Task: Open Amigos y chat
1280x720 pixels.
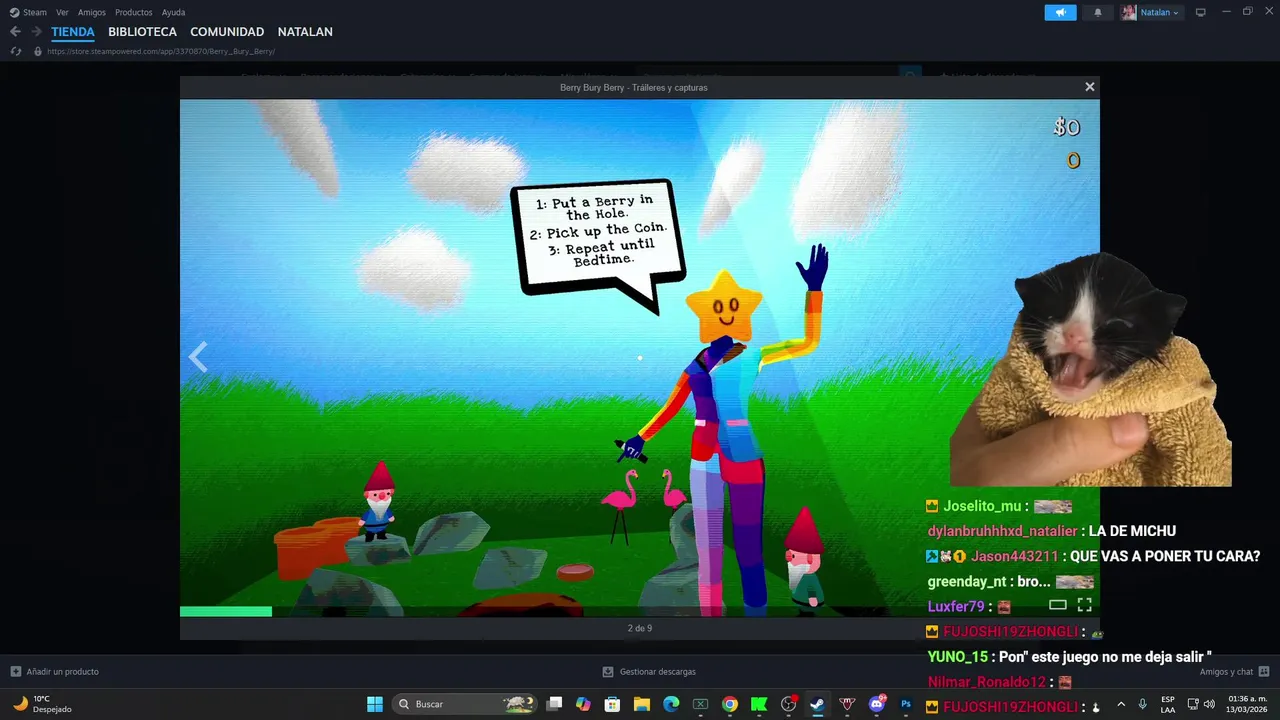Action: pos(1234,672)
